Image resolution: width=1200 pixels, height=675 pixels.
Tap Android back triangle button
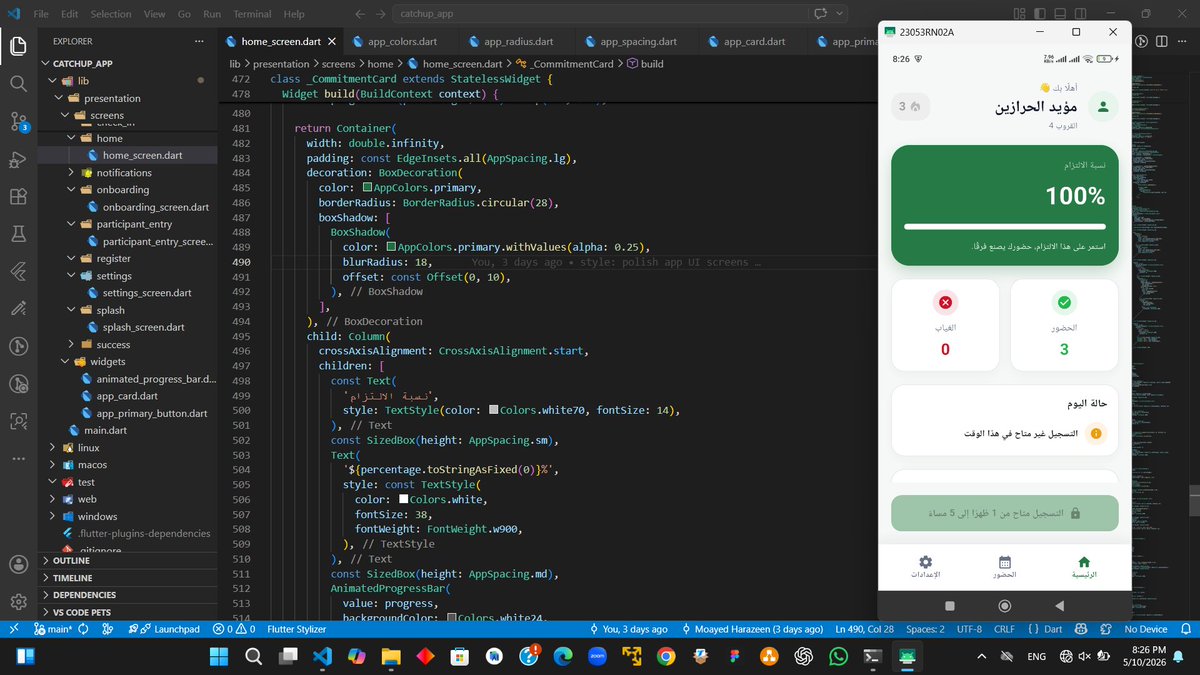click(x=1059, y=605)
